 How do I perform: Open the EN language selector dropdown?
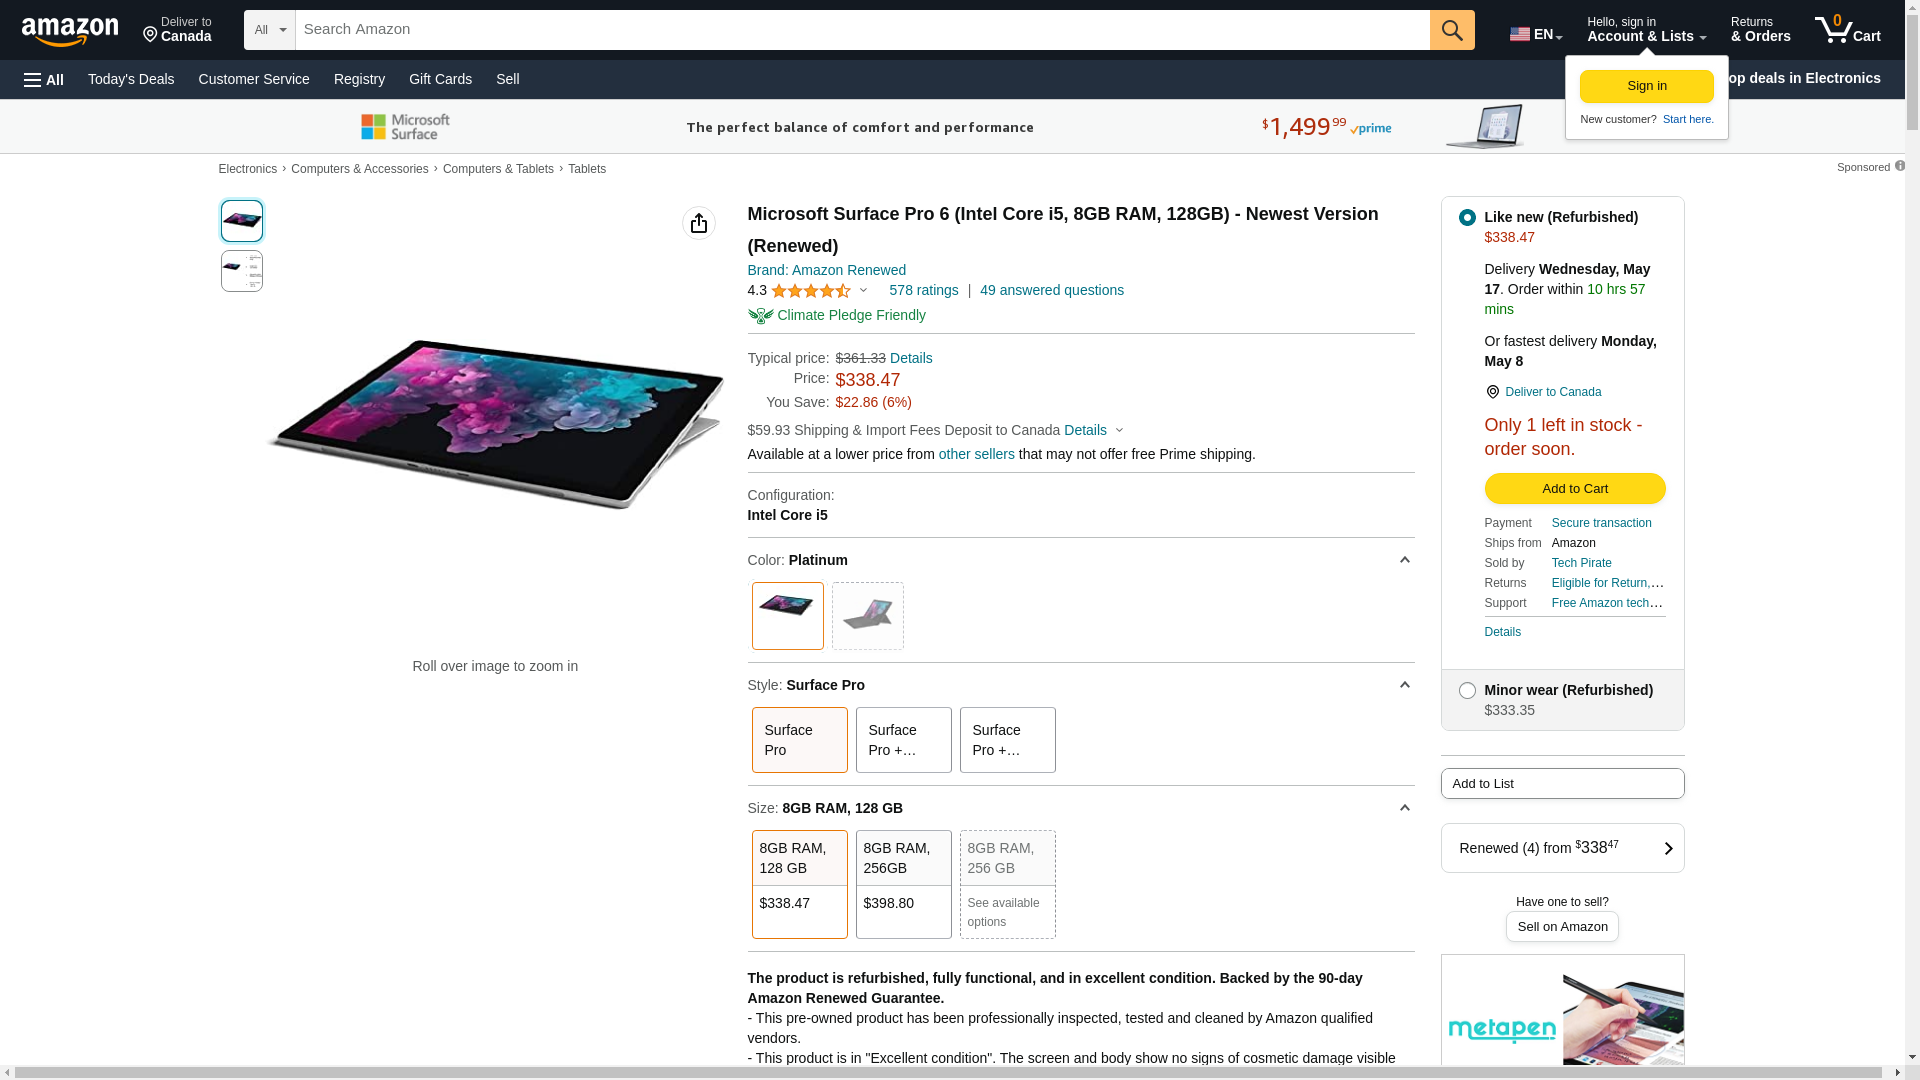[x=1535, y=34]
